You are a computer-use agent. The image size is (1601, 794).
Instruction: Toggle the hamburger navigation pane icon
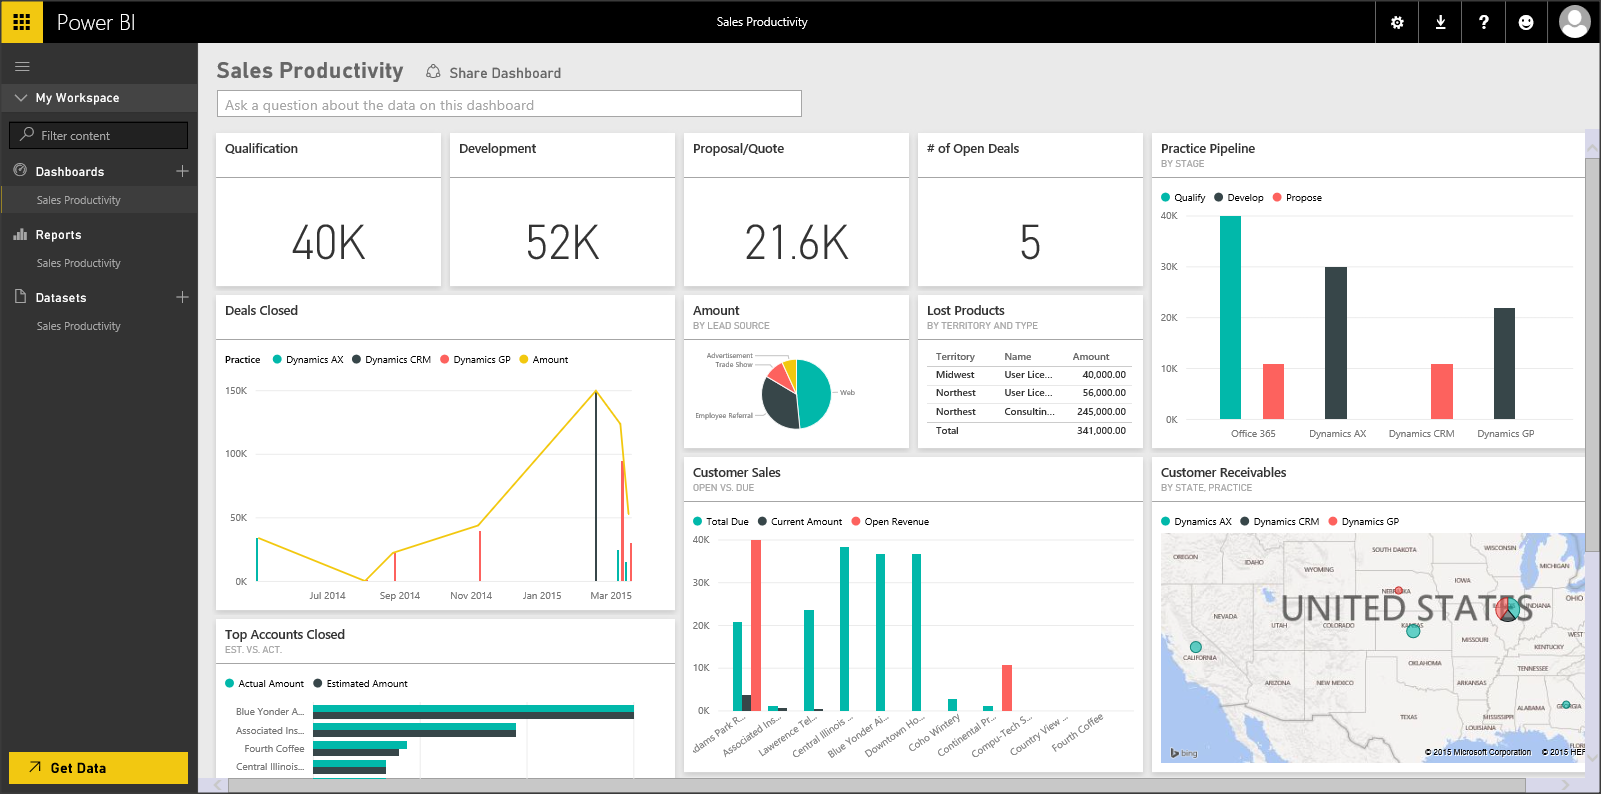coord(22,67)
